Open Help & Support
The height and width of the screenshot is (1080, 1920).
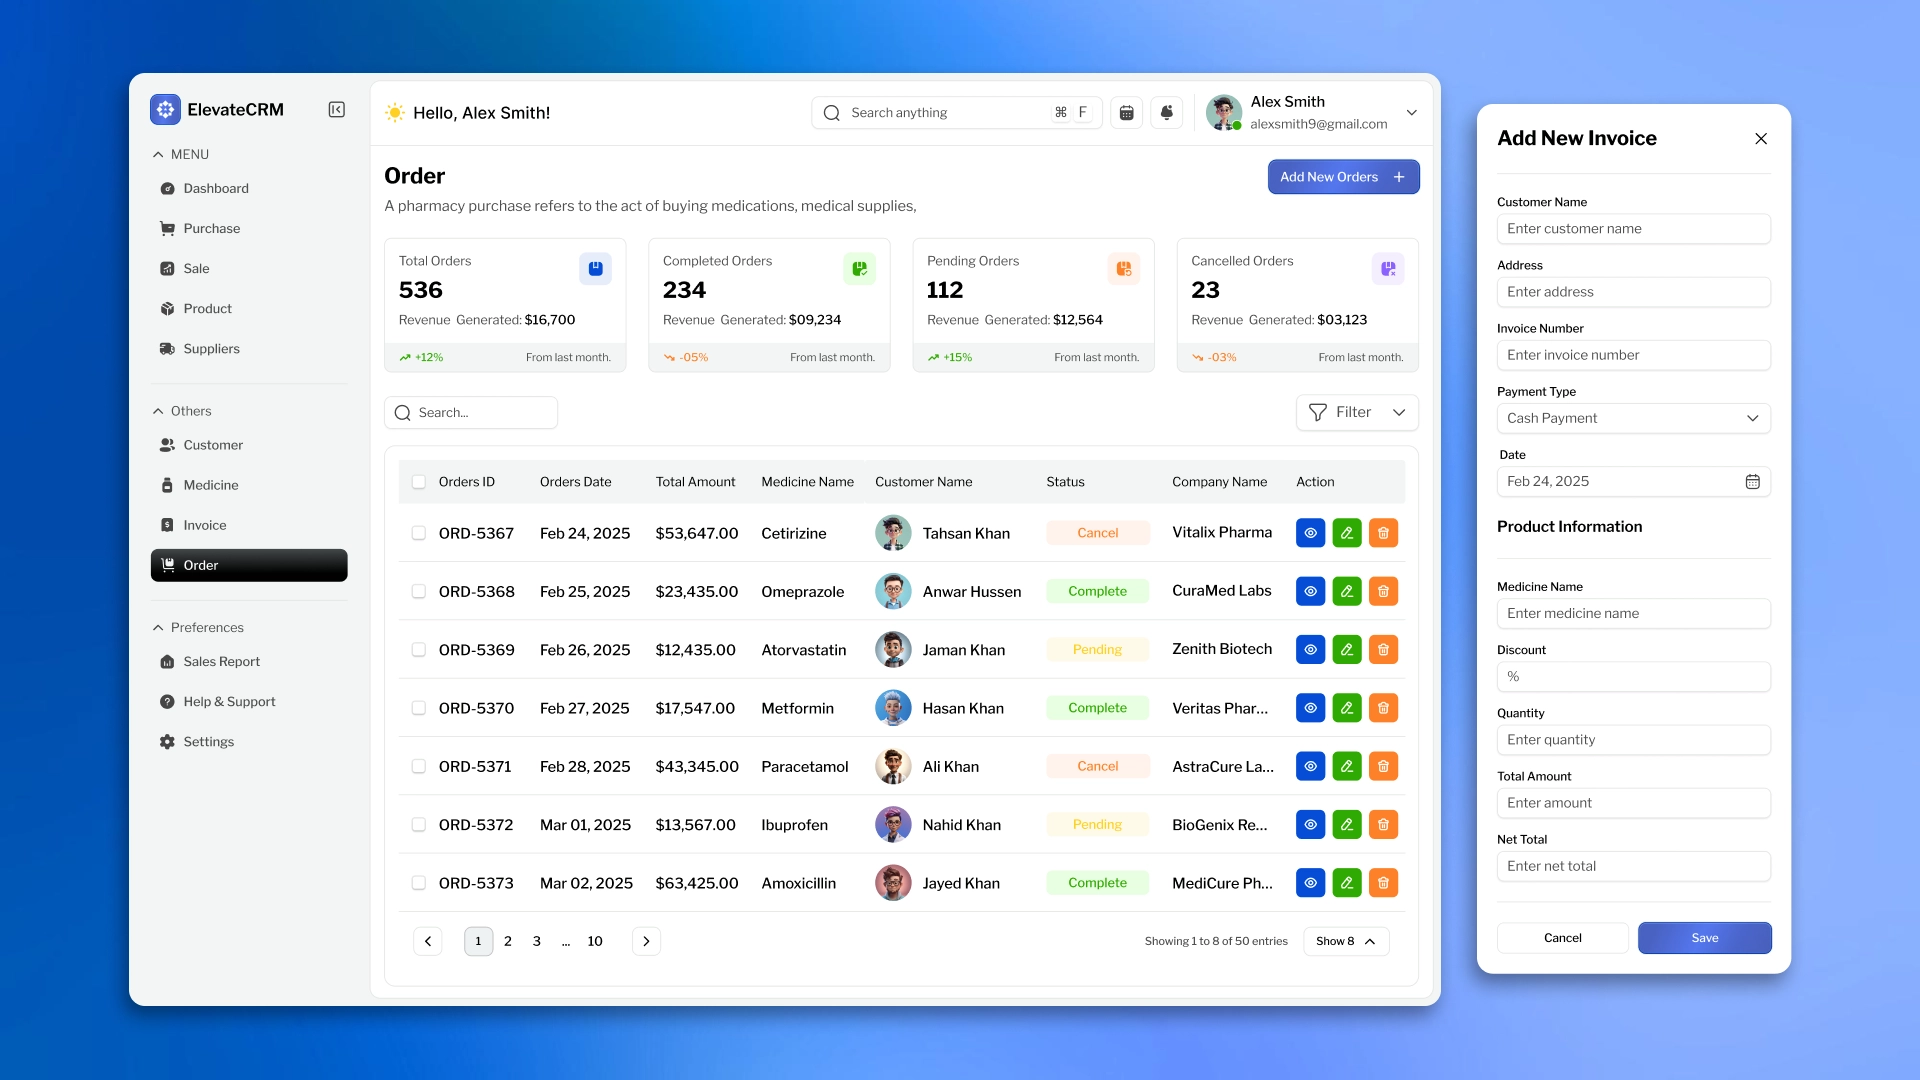pos(228,701)
